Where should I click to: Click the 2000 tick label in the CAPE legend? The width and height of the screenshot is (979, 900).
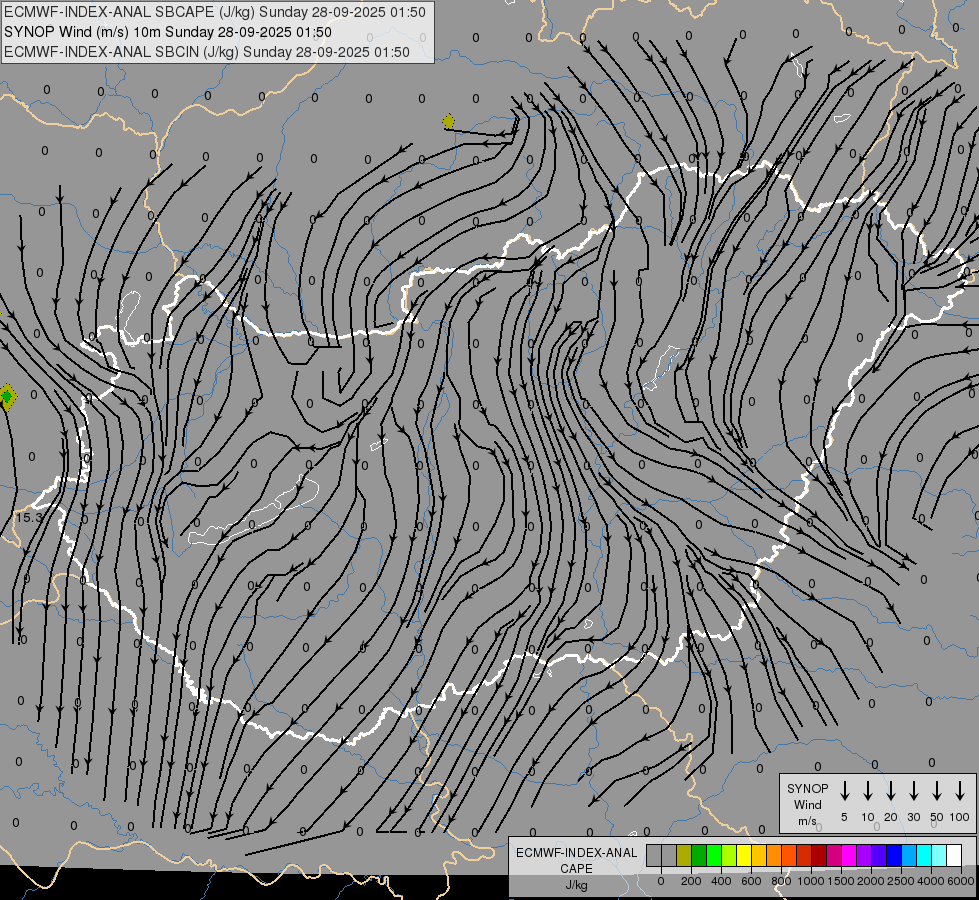[870, 881]
